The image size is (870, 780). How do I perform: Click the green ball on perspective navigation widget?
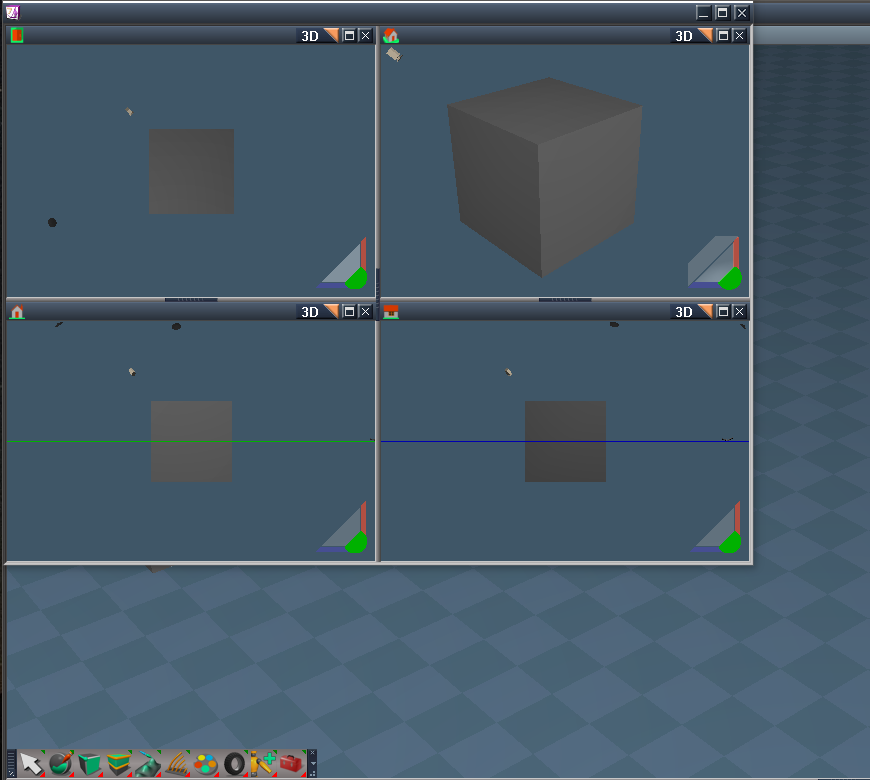click(x=730, y=279)
